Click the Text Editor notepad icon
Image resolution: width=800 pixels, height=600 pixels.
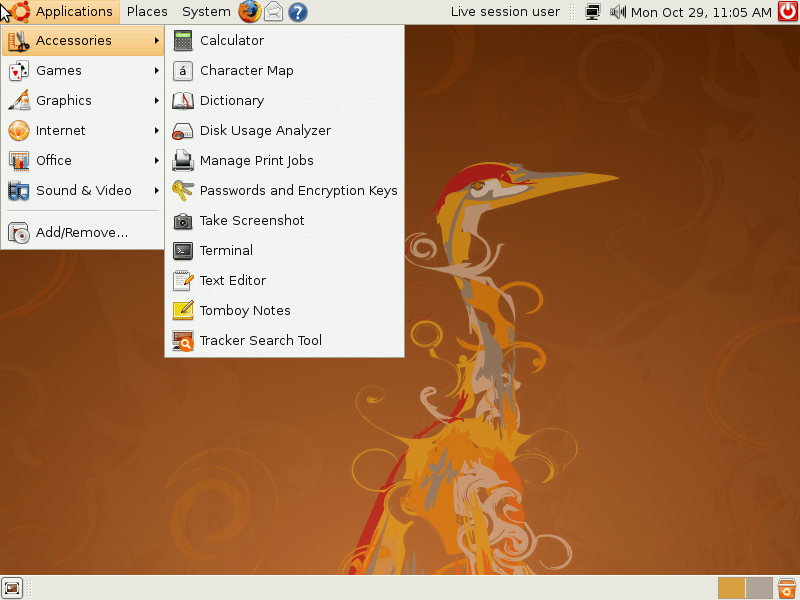pos(183,281)
